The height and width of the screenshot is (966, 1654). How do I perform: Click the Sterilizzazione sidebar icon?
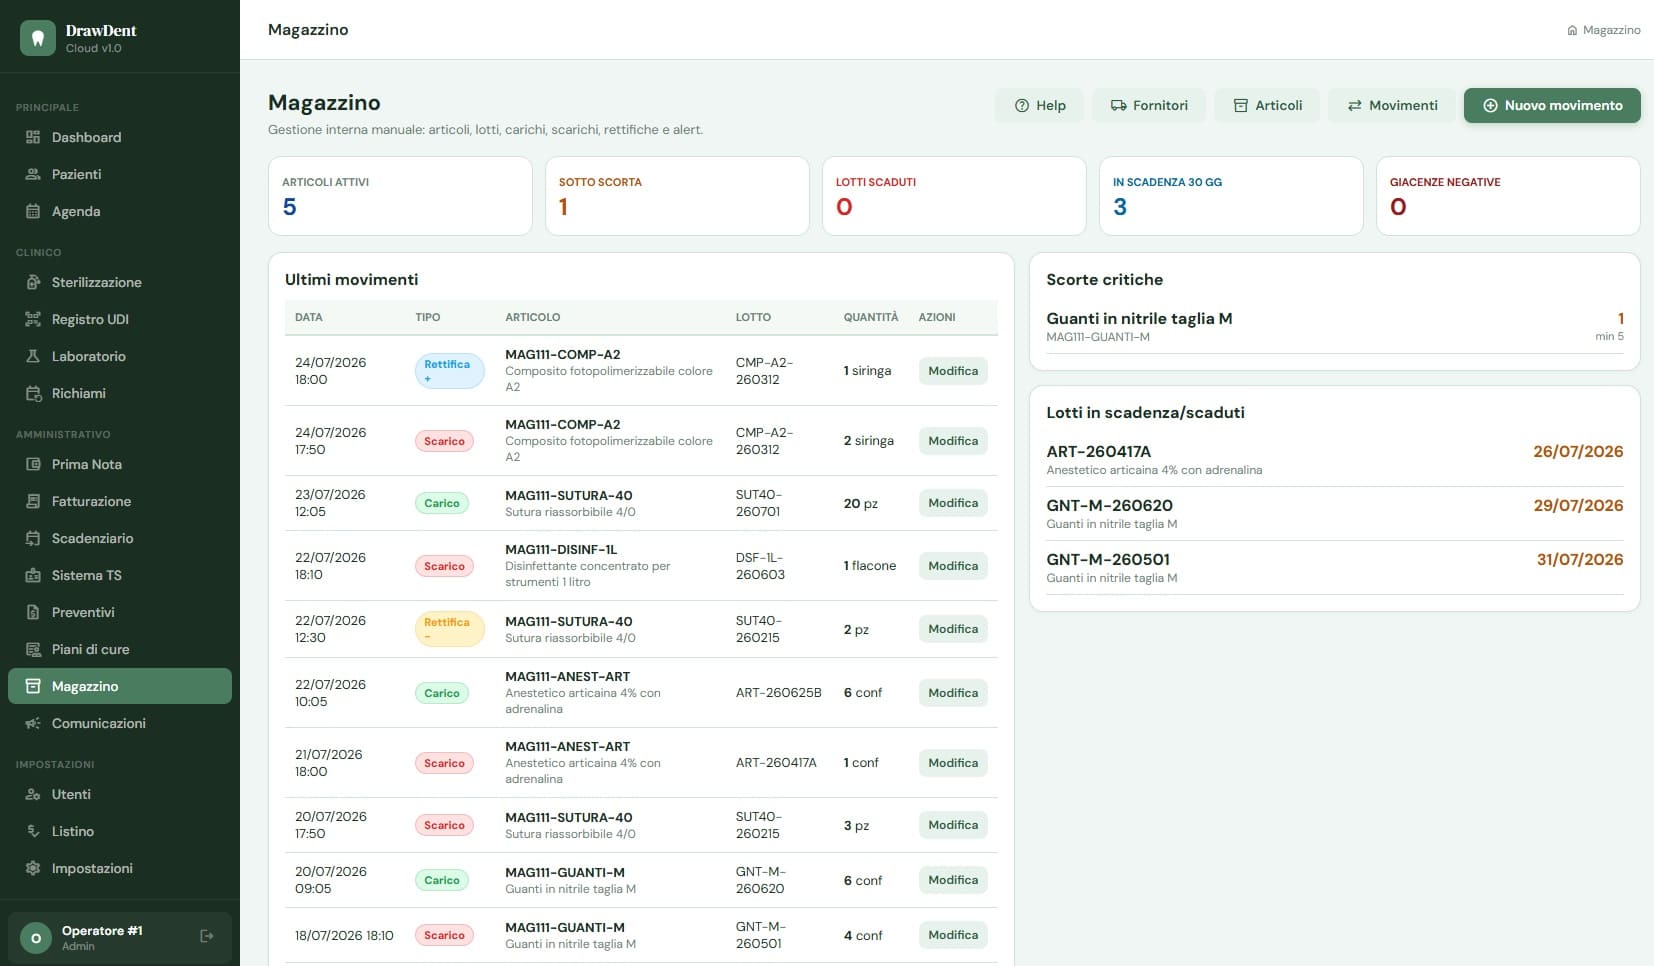coord(33,282)
